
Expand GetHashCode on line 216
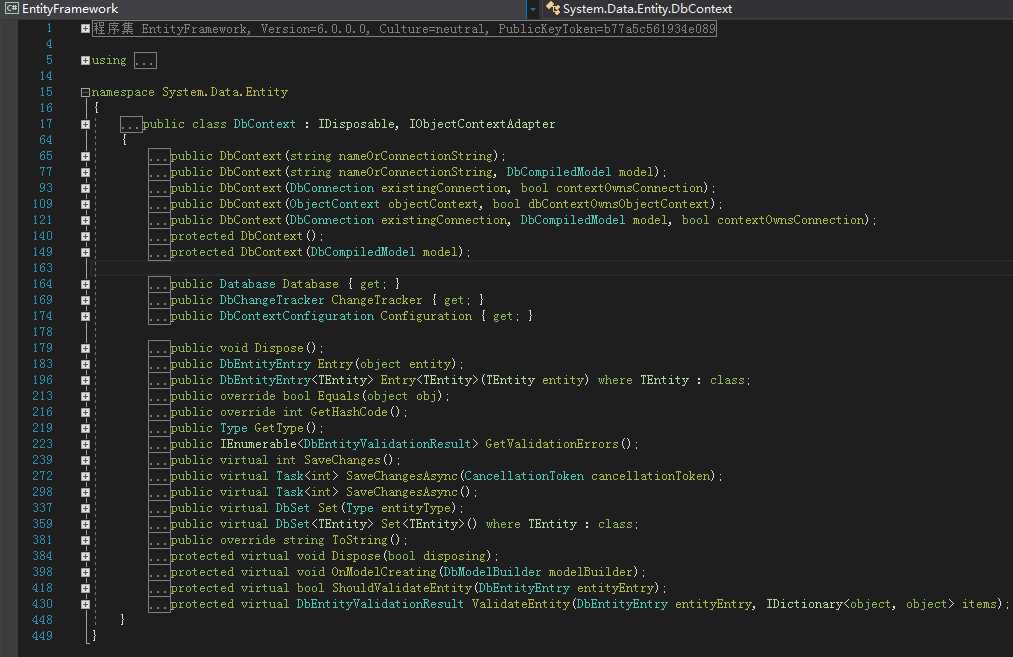click(85, 412)
